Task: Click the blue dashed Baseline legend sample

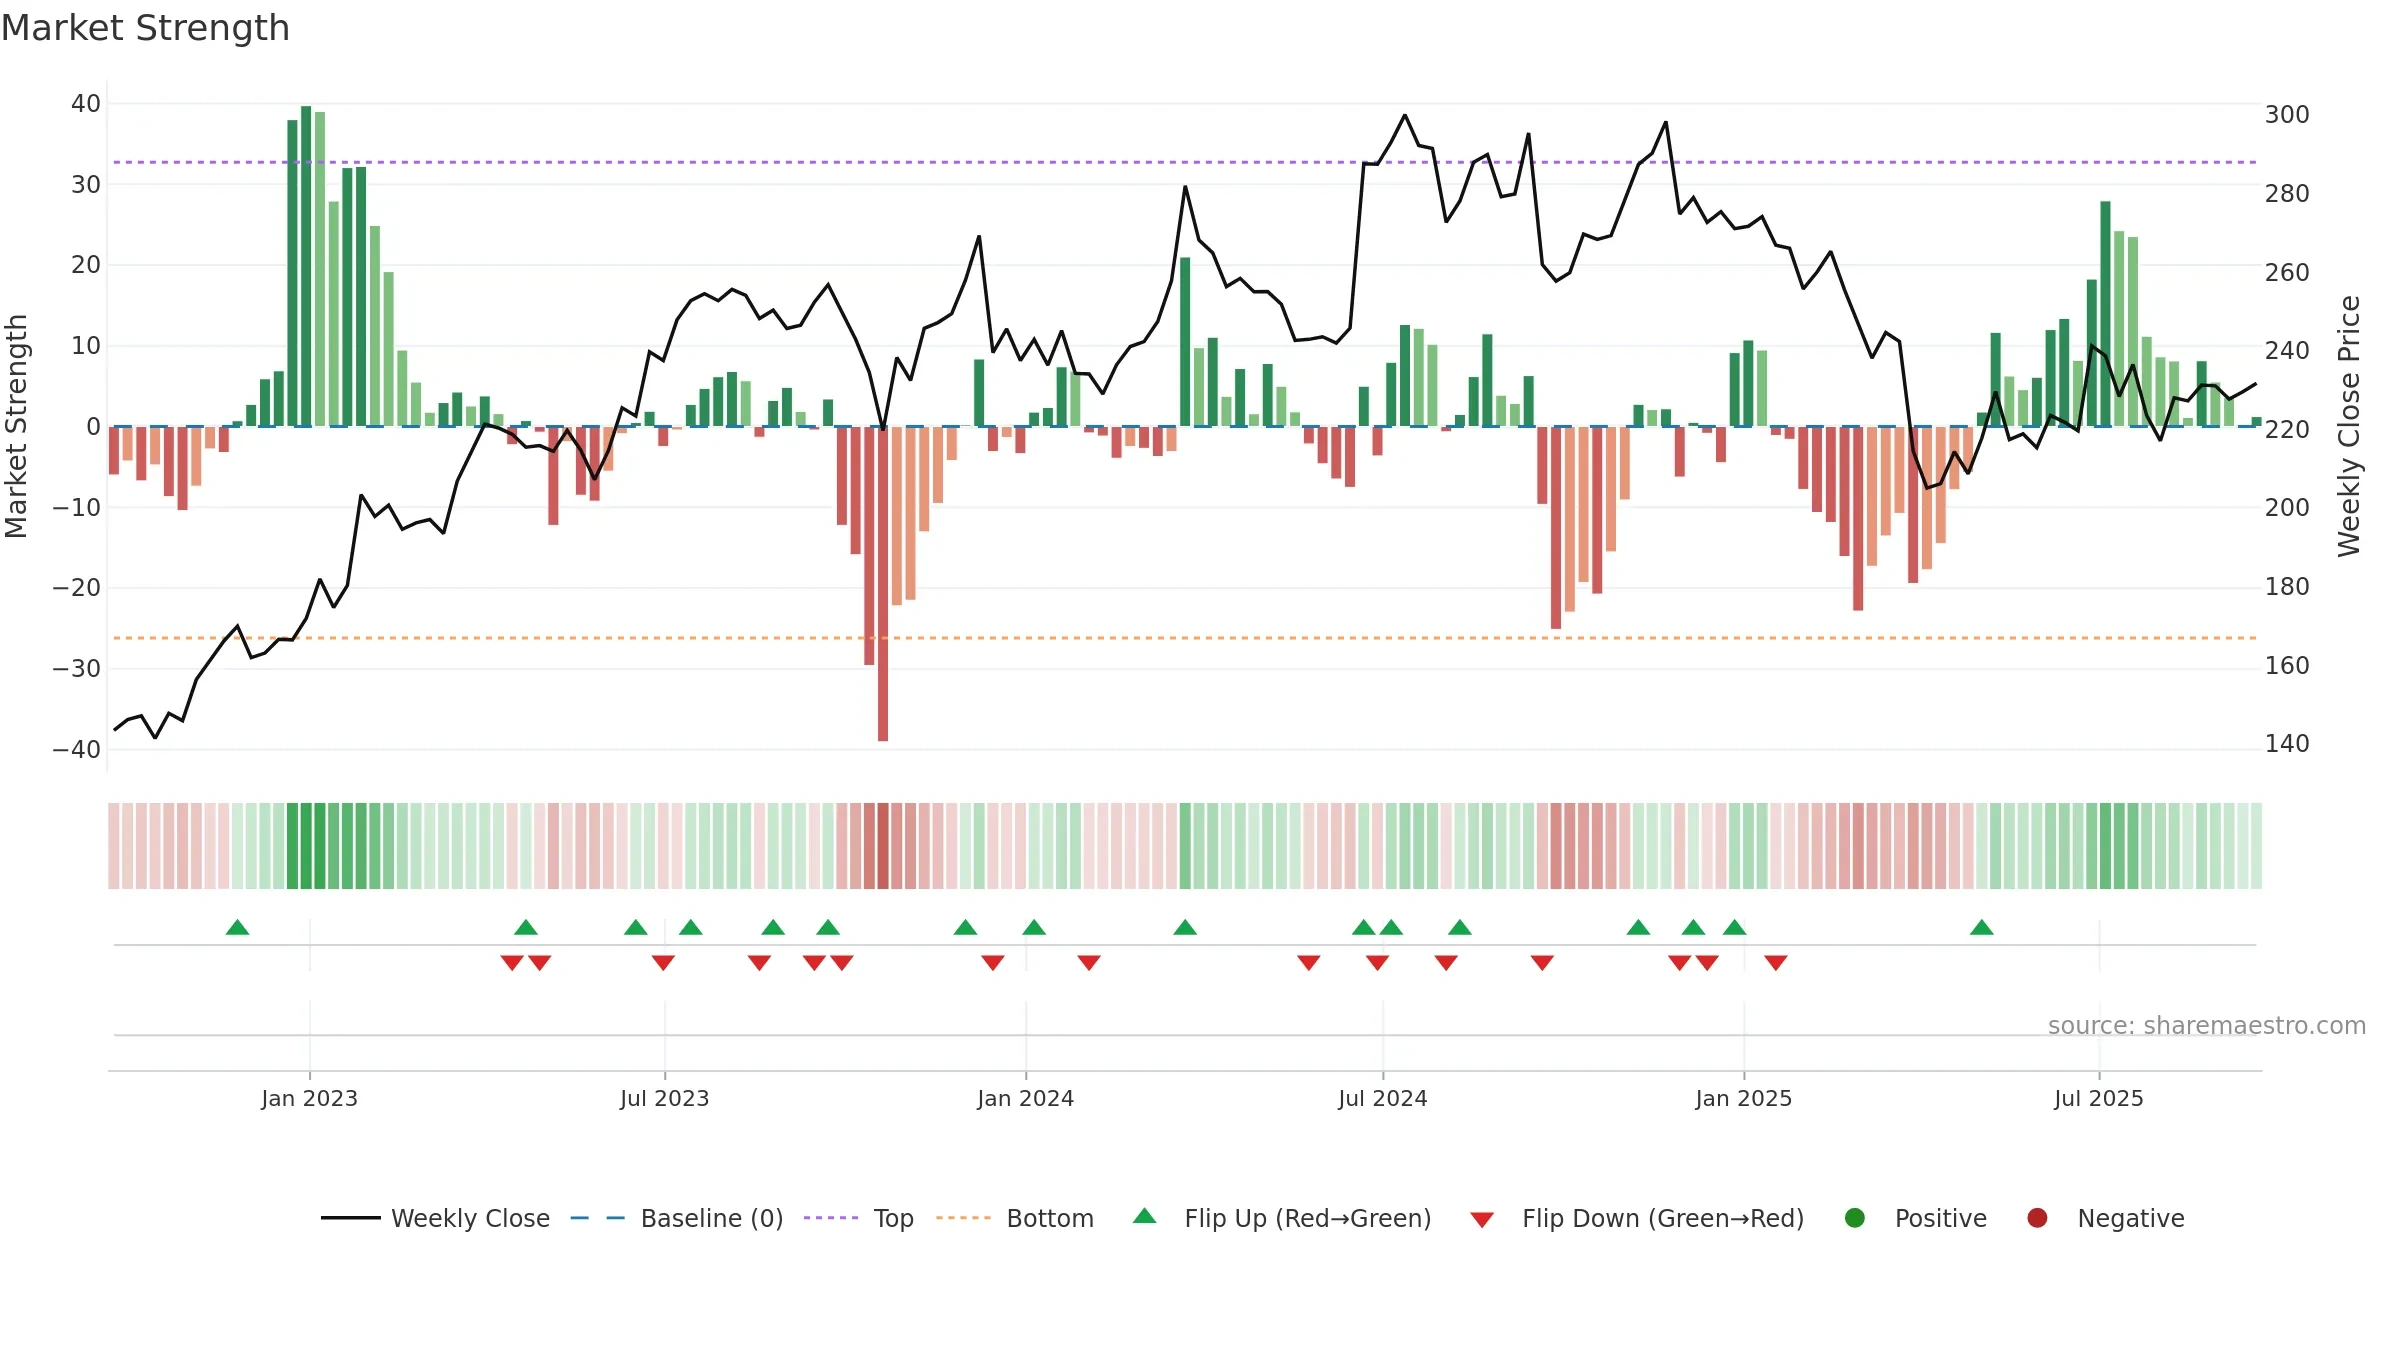Action: [597, 1218]
